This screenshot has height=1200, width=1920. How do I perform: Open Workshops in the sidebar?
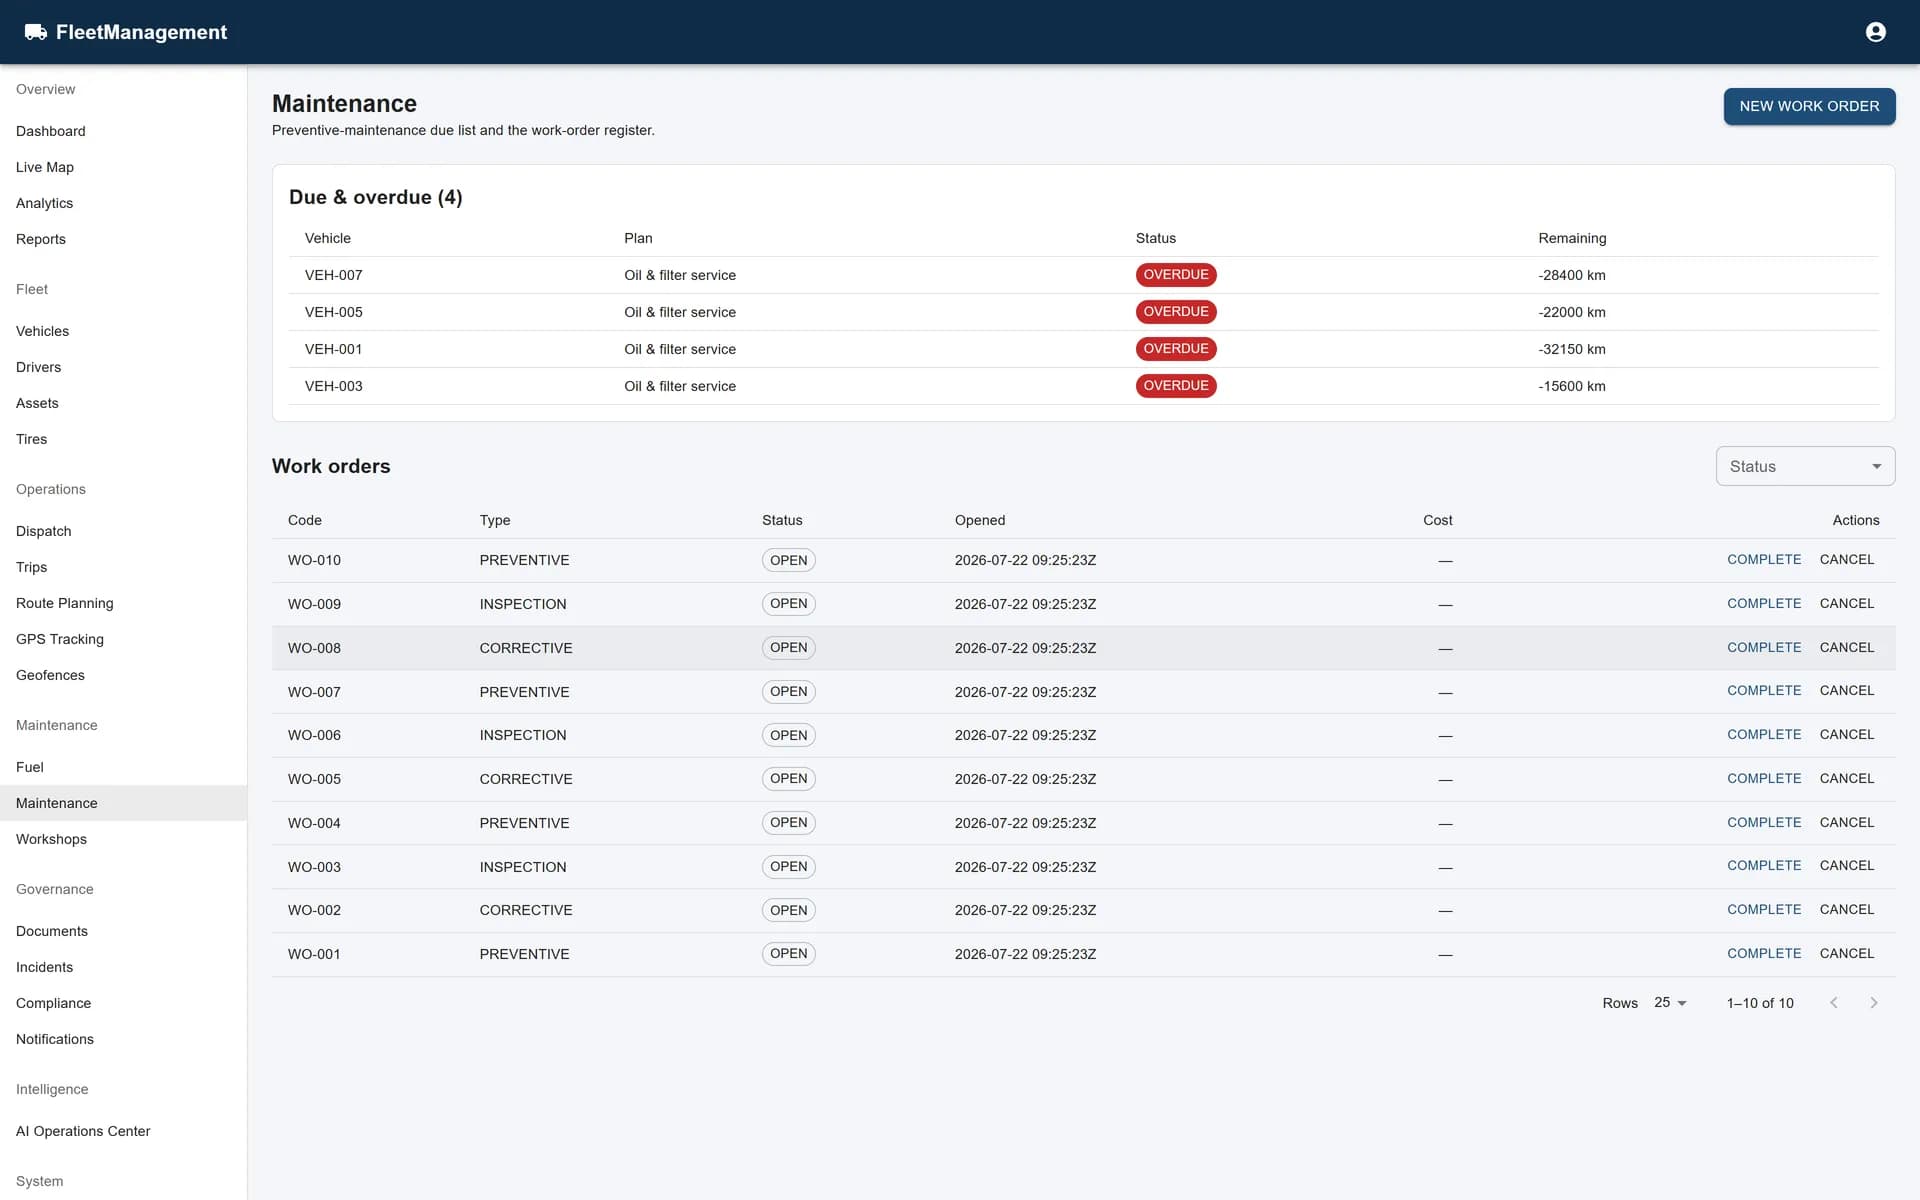pyautogui.click(x=123, y=839)
